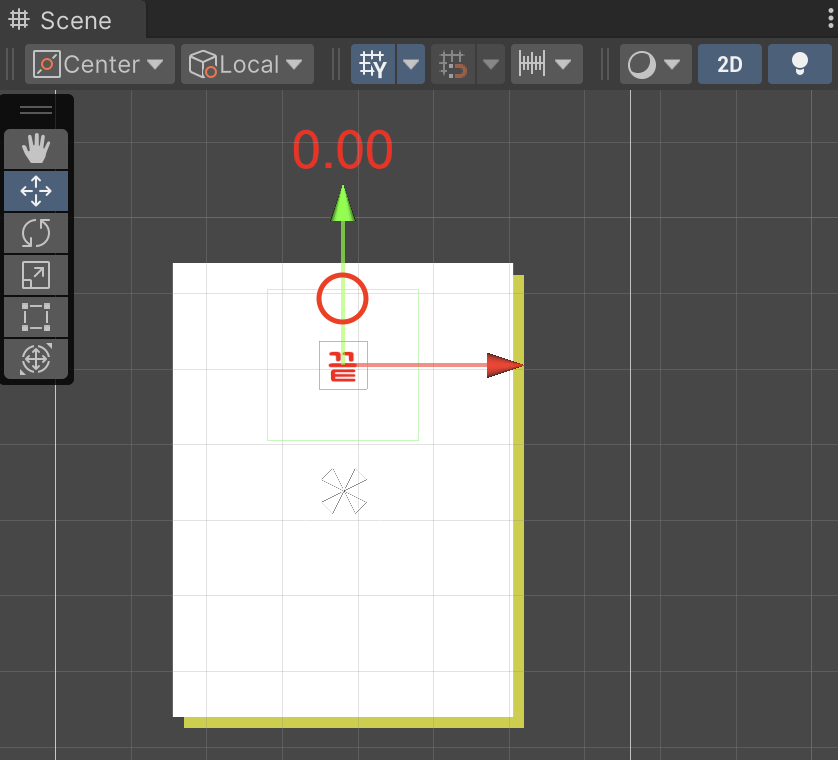Select the Rect tool
This screenshot has width=838, height=760.
tap(36, 317)
